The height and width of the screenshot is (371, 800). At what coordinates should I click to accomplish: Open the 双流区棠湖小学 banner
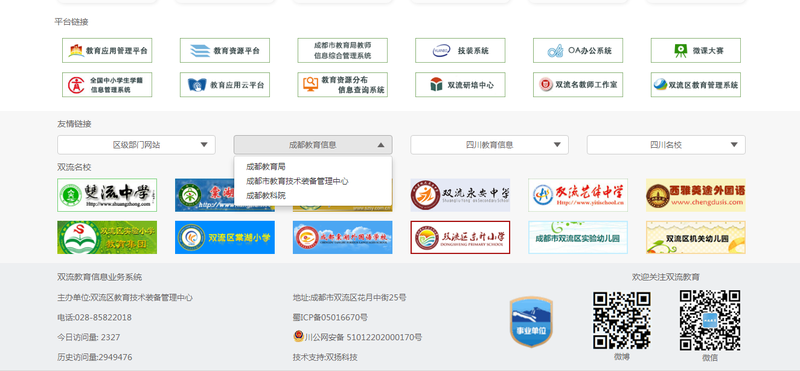224,237
